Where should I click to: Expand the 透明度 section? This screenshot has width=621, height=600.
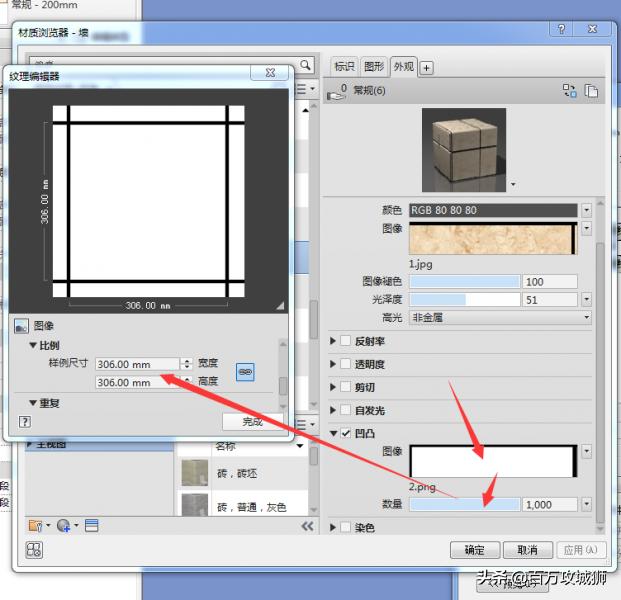click(x=333, y=364)
